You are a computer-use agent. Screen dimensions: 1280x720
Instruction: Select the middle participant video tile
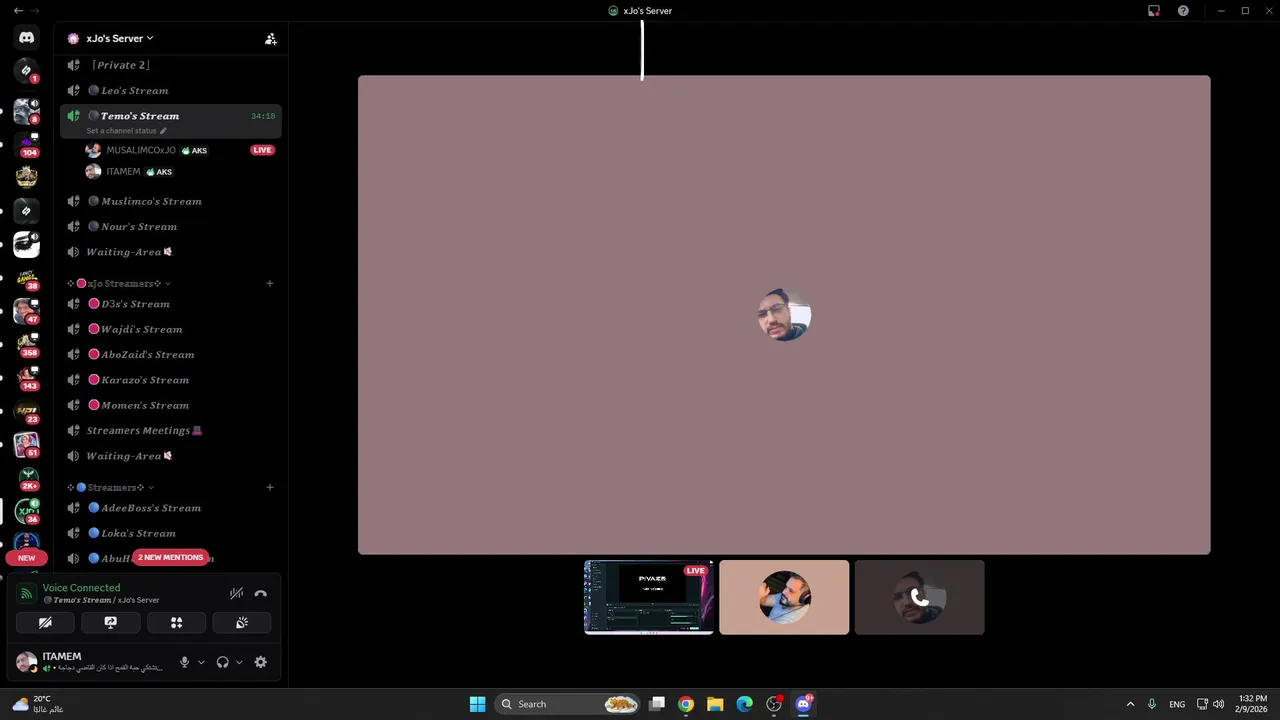point(784,597)
